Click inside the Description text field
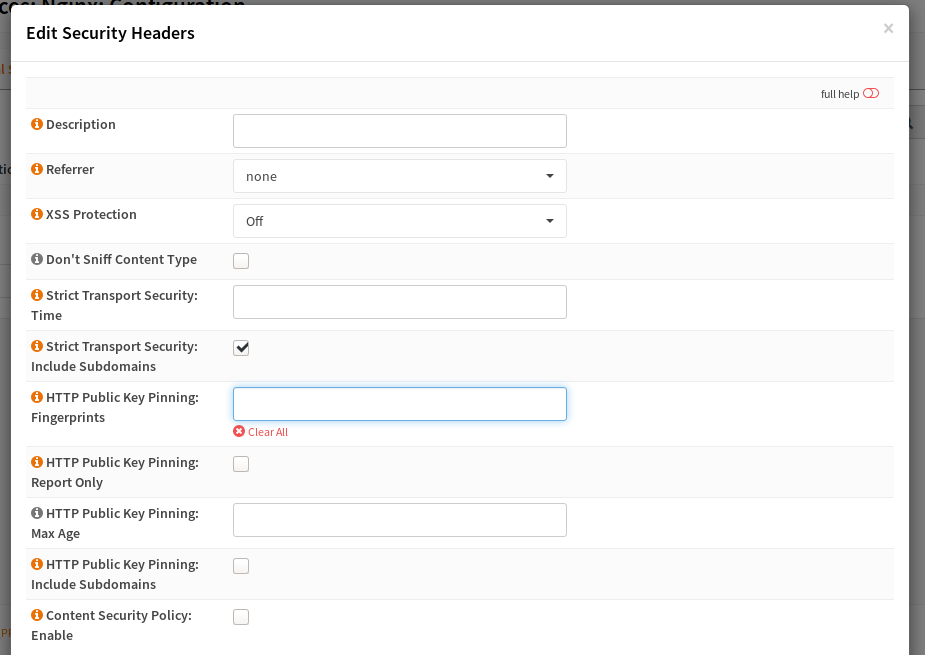Image resolution: width=925 pixels, height=655 pixels. (x=399, y=130)
